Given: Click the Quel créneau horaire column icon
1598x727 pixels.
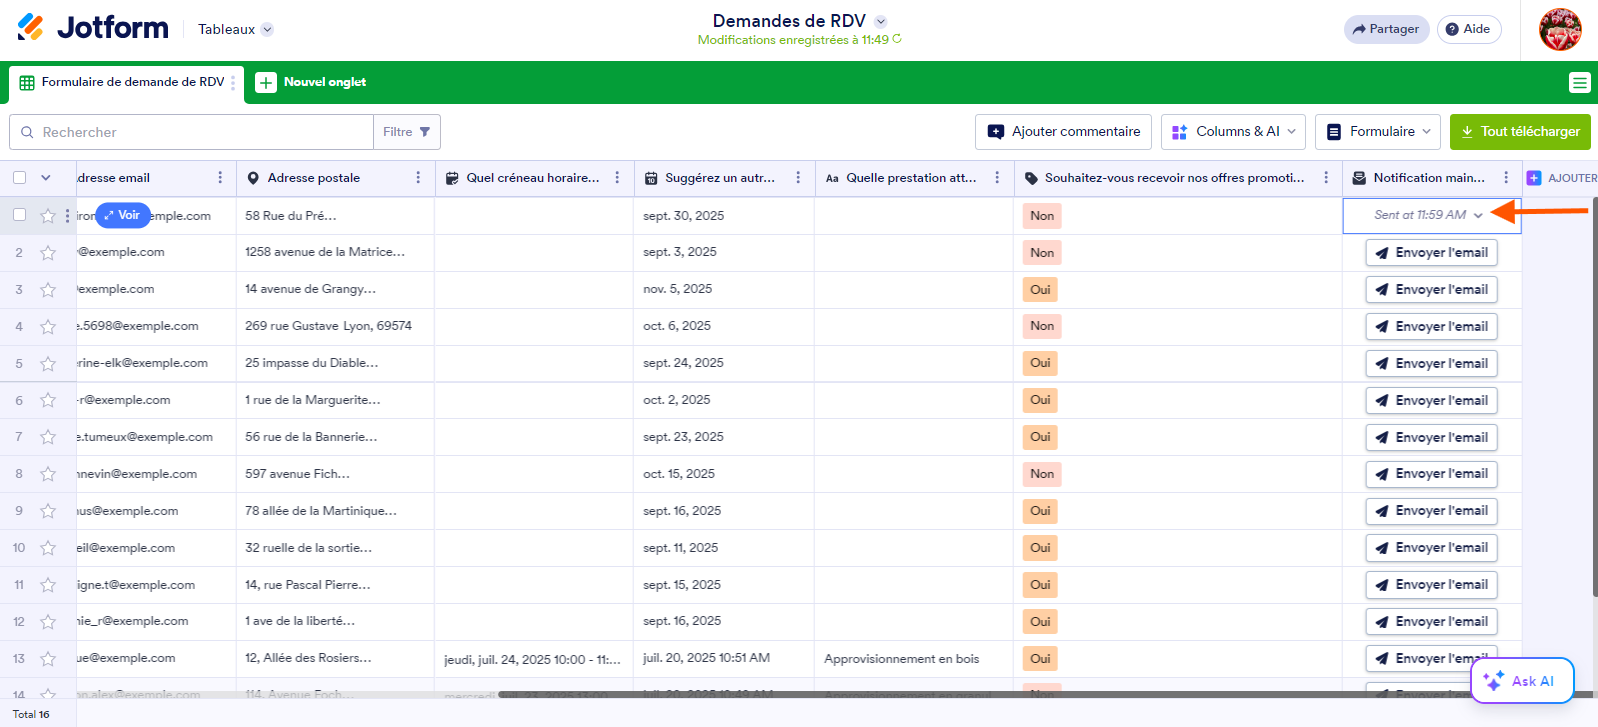Looking at the screenshot, I should (x=452, y=178).
